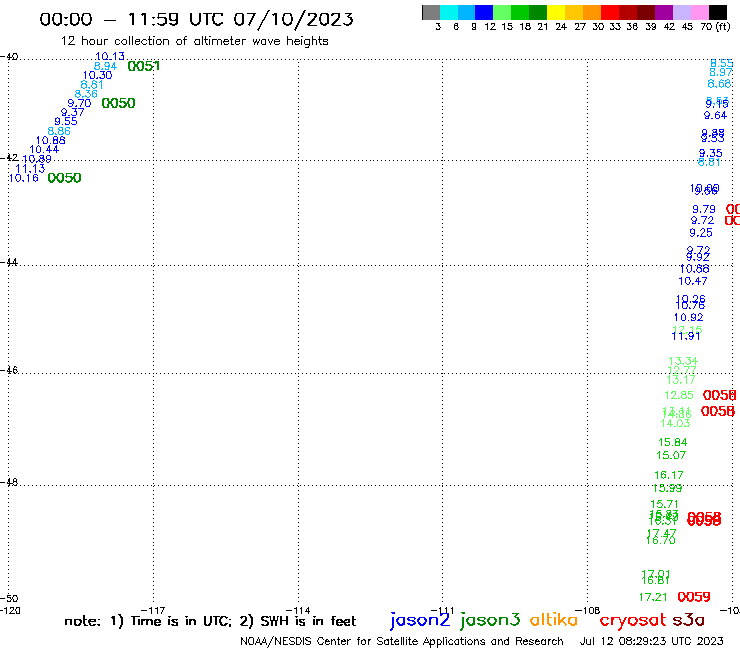Image resolution: width=740 pixels, height=650 pixels.
Task: Click the wave height value 10.30
Action: point(97,75)
